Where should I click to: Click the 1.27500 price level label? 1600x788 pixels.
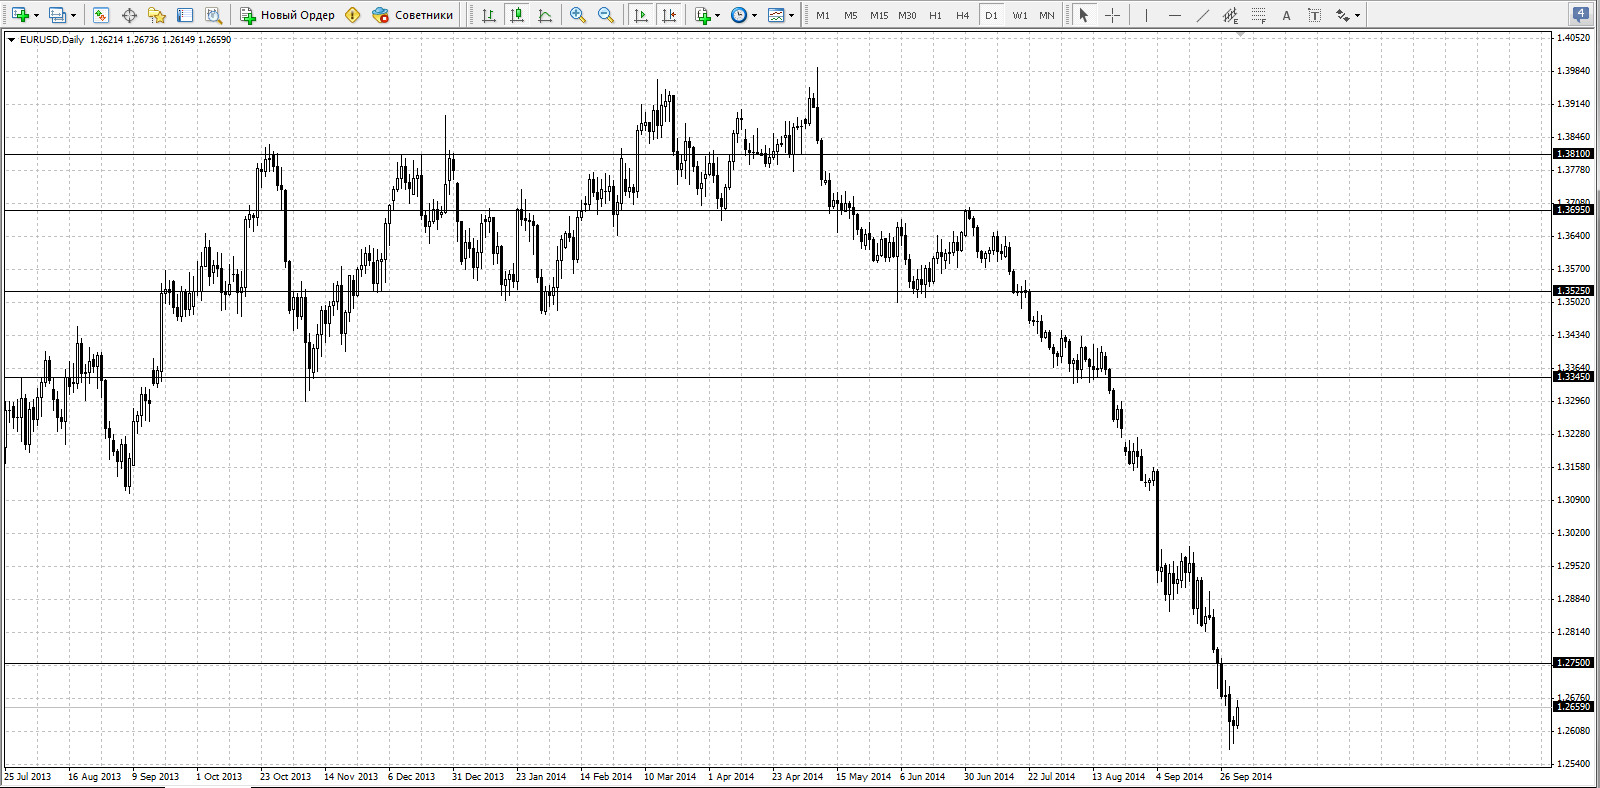(x=1573, y=663)
